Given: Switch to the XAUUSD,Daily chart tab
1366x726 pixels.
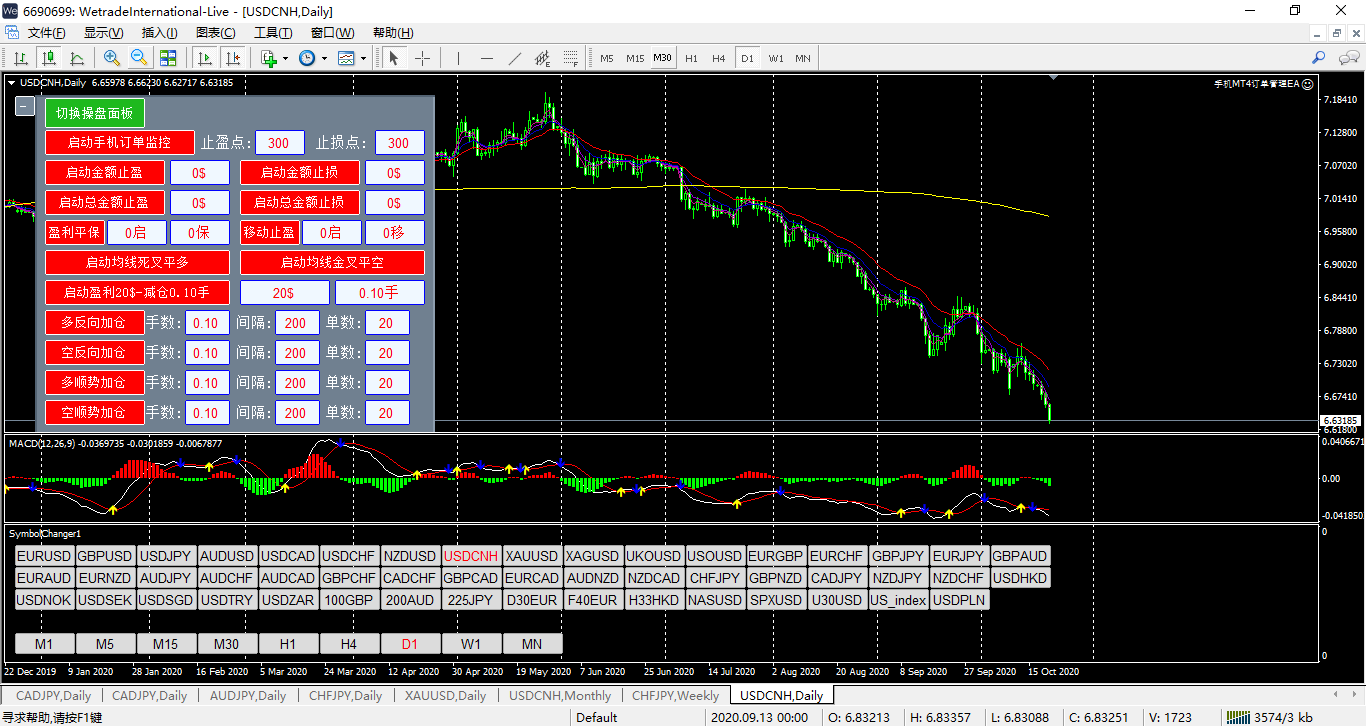Looking at the screenshot, I should point(444,695).
